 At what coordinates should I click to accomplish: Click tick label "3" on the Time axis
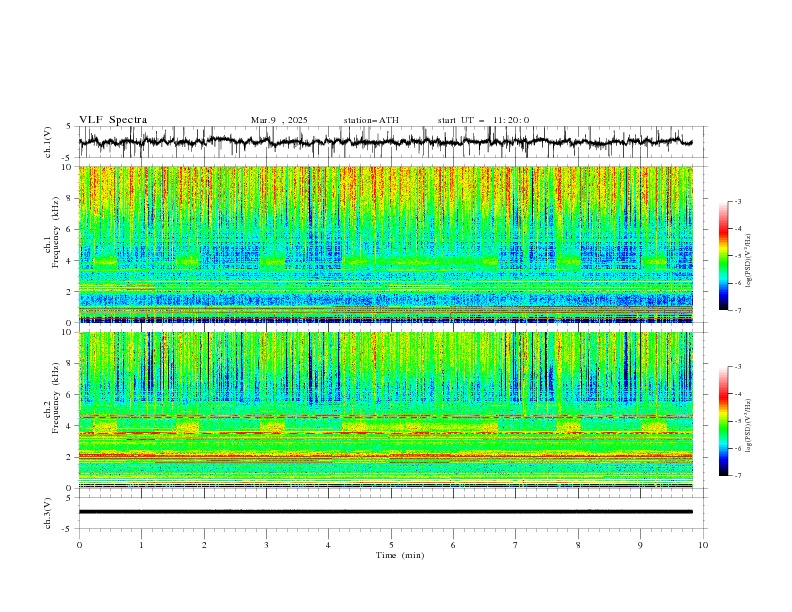pyautogui.click(x=266, y=545)
